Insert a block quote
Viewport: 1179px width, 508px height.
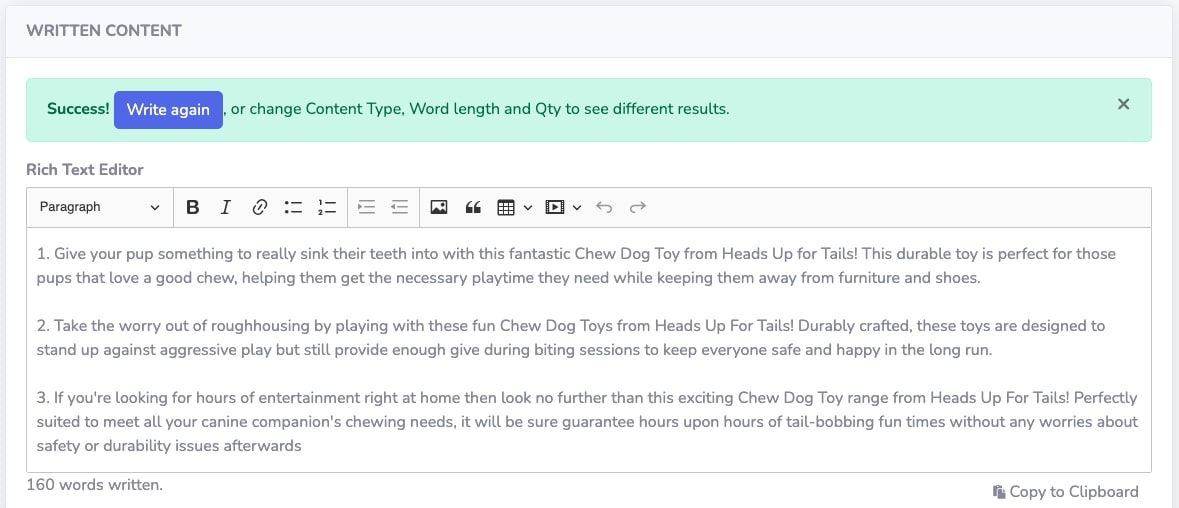point(473,207)
